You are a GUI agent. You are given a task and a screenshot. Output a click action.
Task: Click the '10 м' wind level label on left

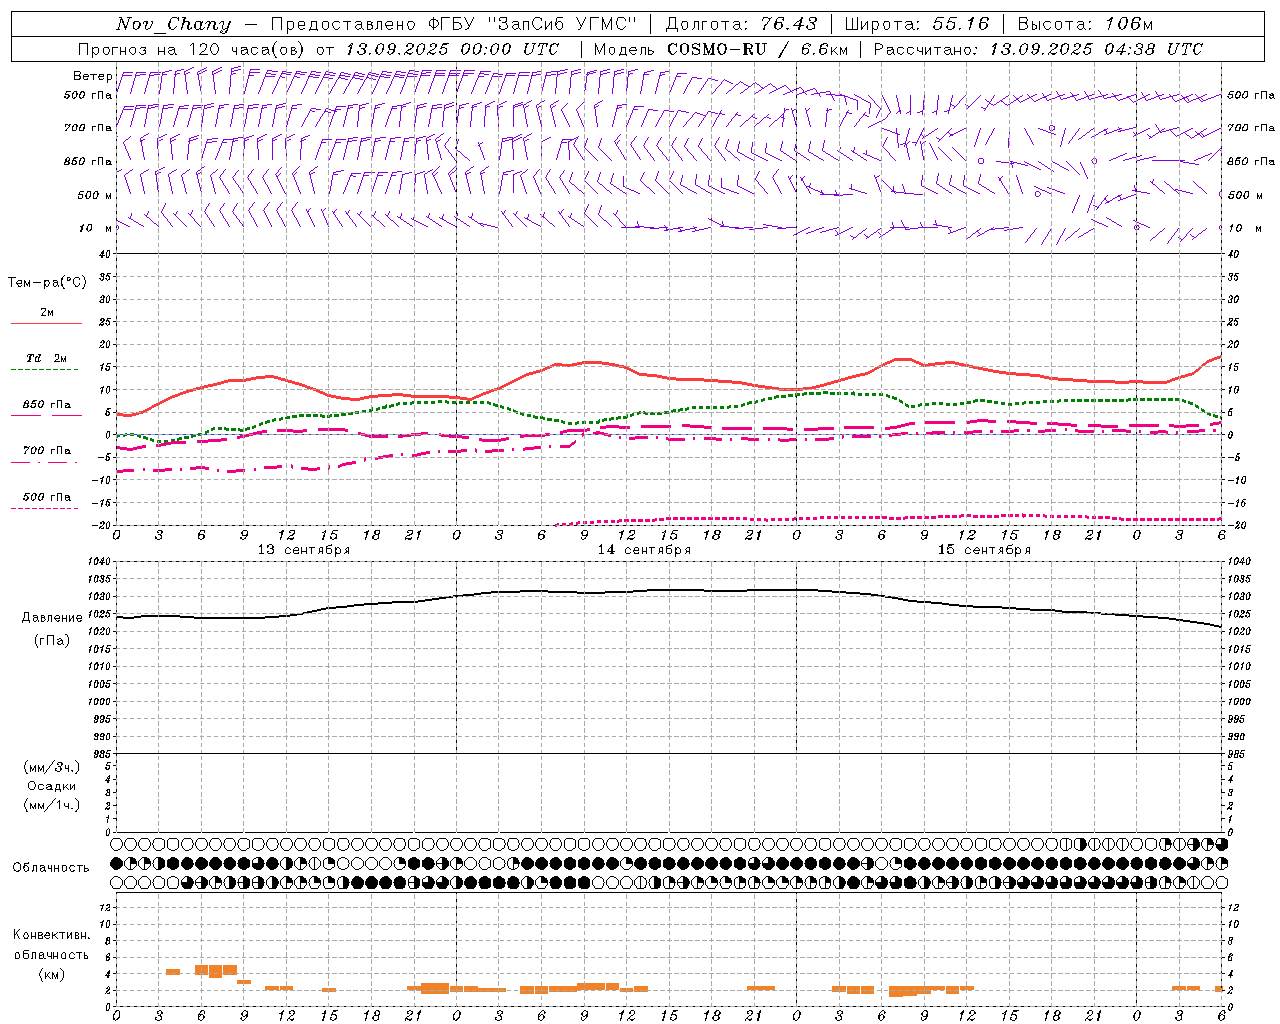(96, 229)
